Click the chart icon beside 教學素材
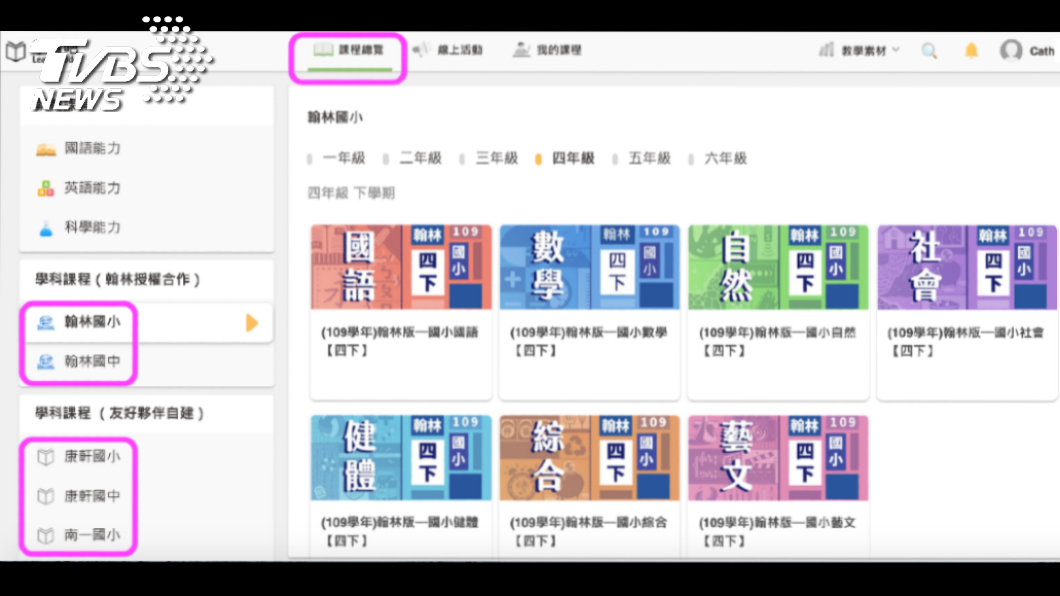 pos(826,50)
